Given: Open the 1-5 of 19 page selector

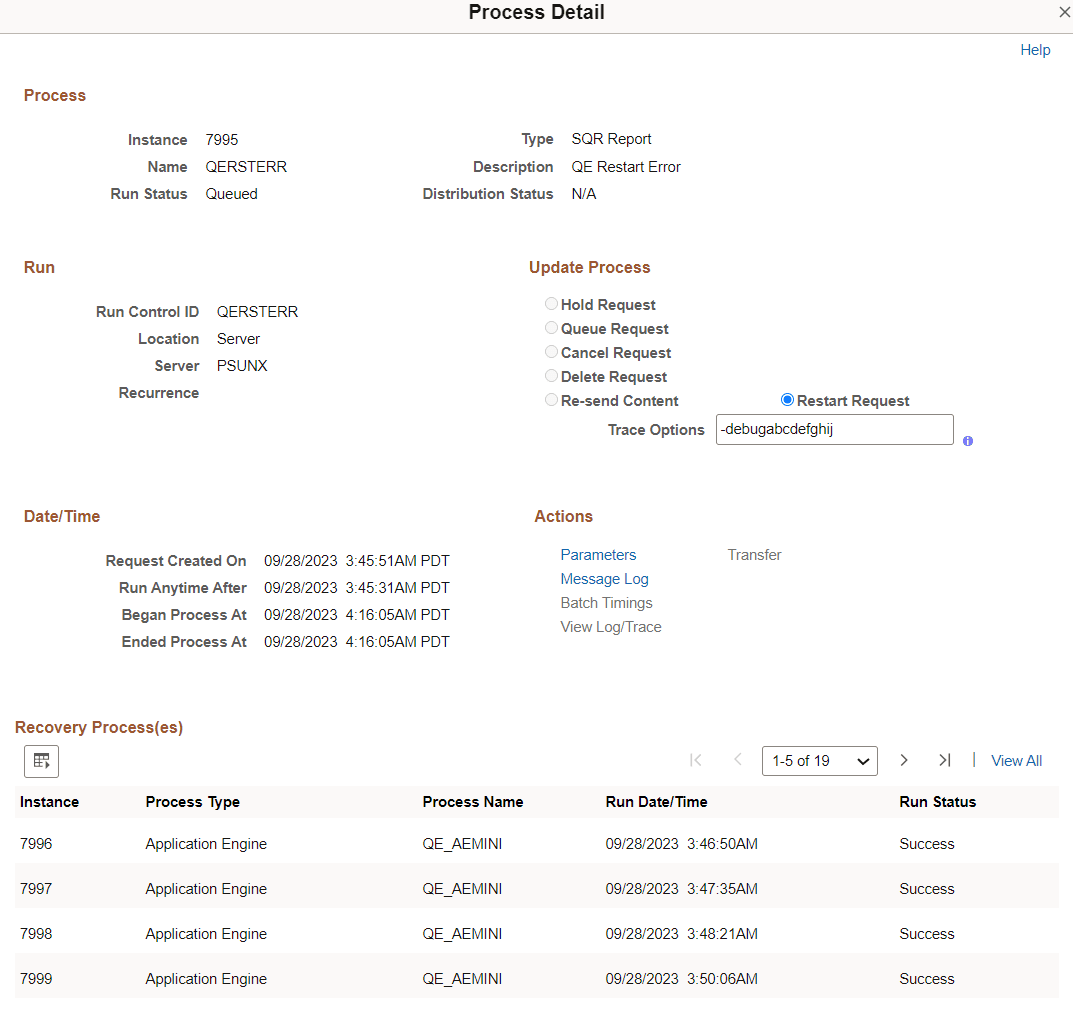Looking at the screenshot, I should (x=819, y=760).
